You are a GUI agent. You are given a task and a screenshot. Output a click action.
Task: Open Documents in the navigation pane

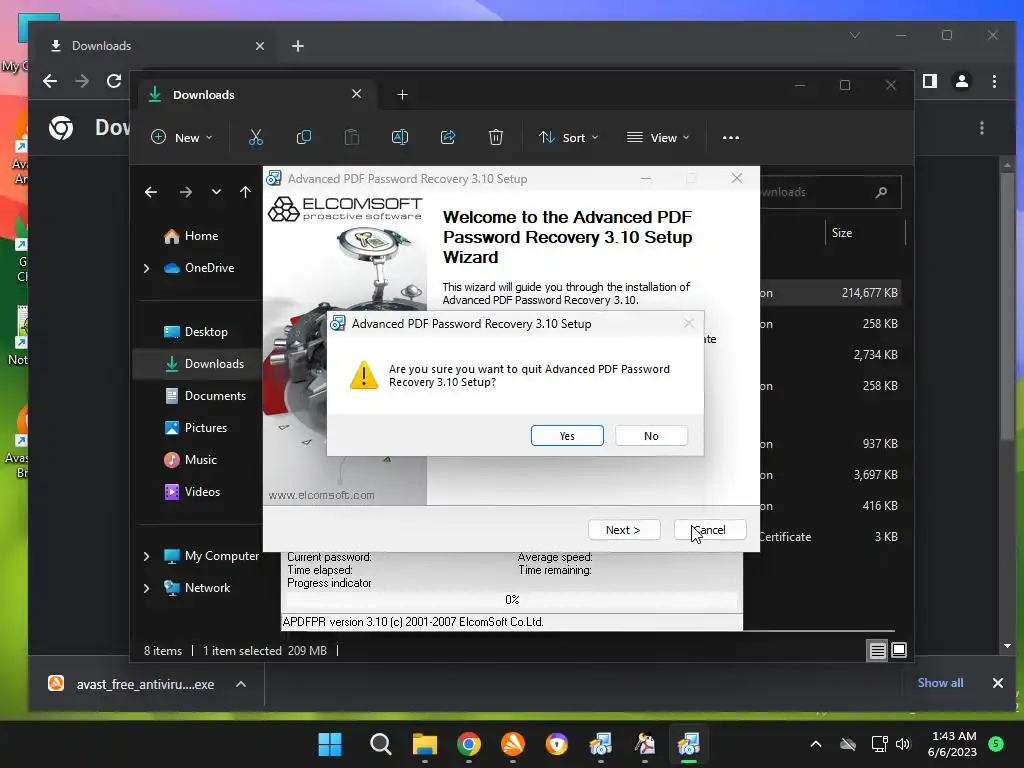[x=204, y=396]
